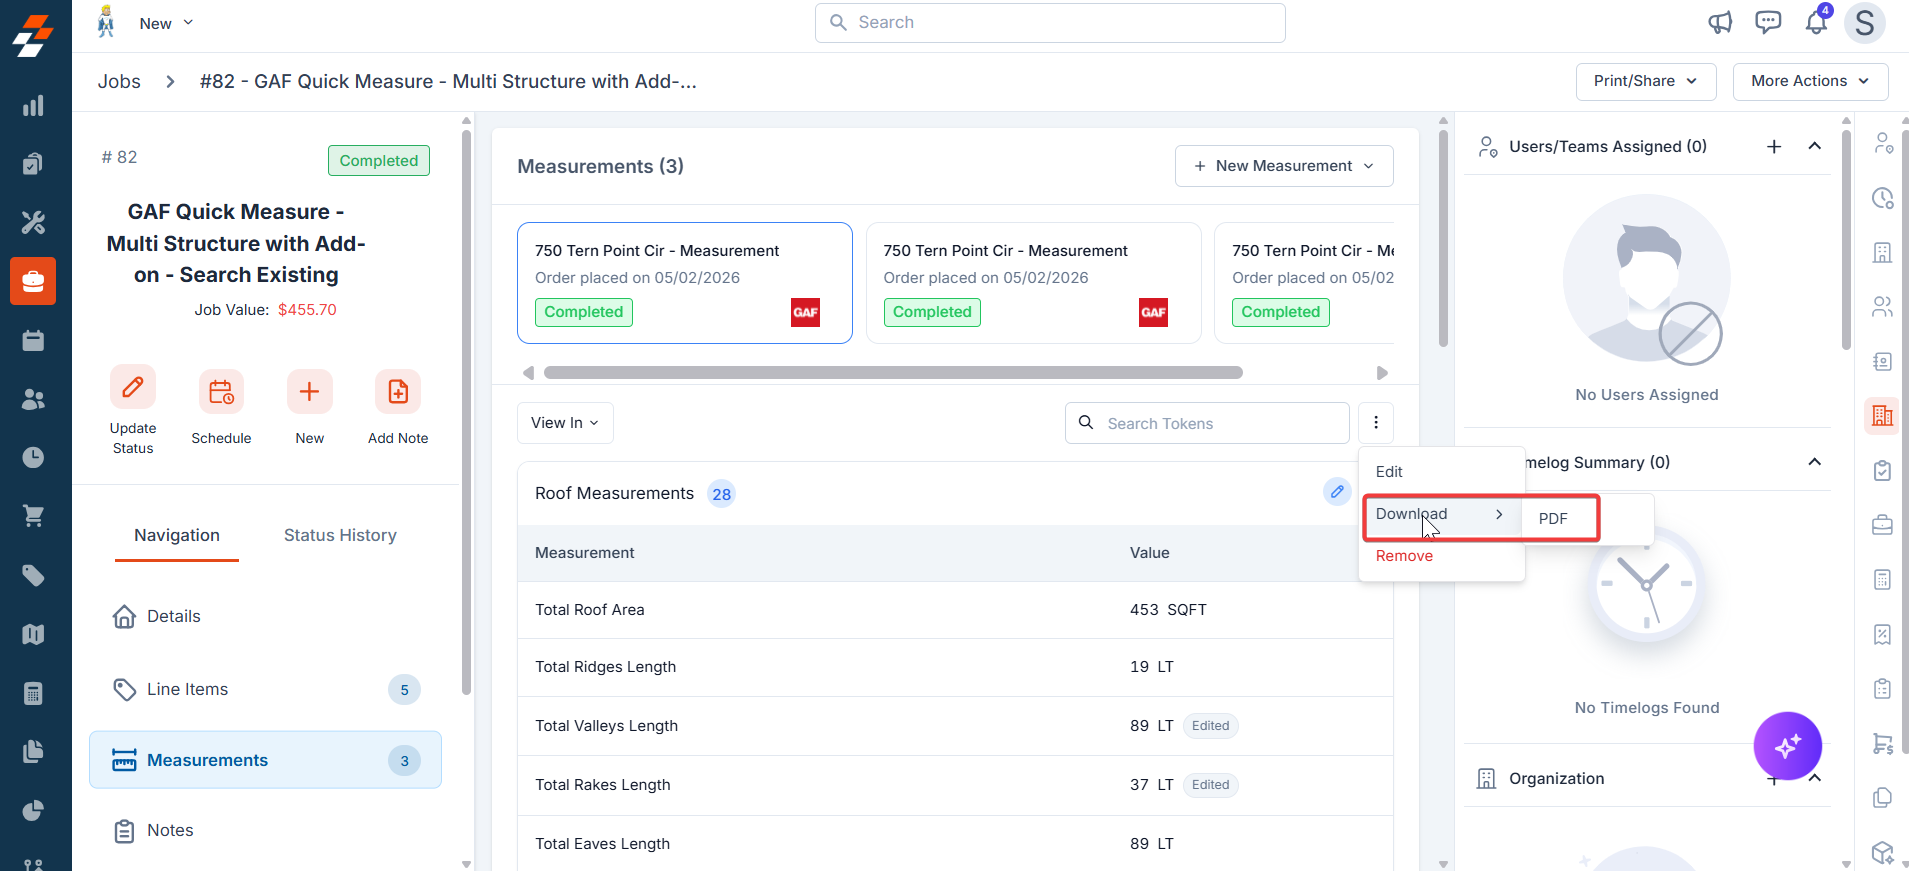Screen dimensions: 1909x871
Task: Open the pie chart reports sidebar icon
Action: pyautogui.click(x=33, y=810)
